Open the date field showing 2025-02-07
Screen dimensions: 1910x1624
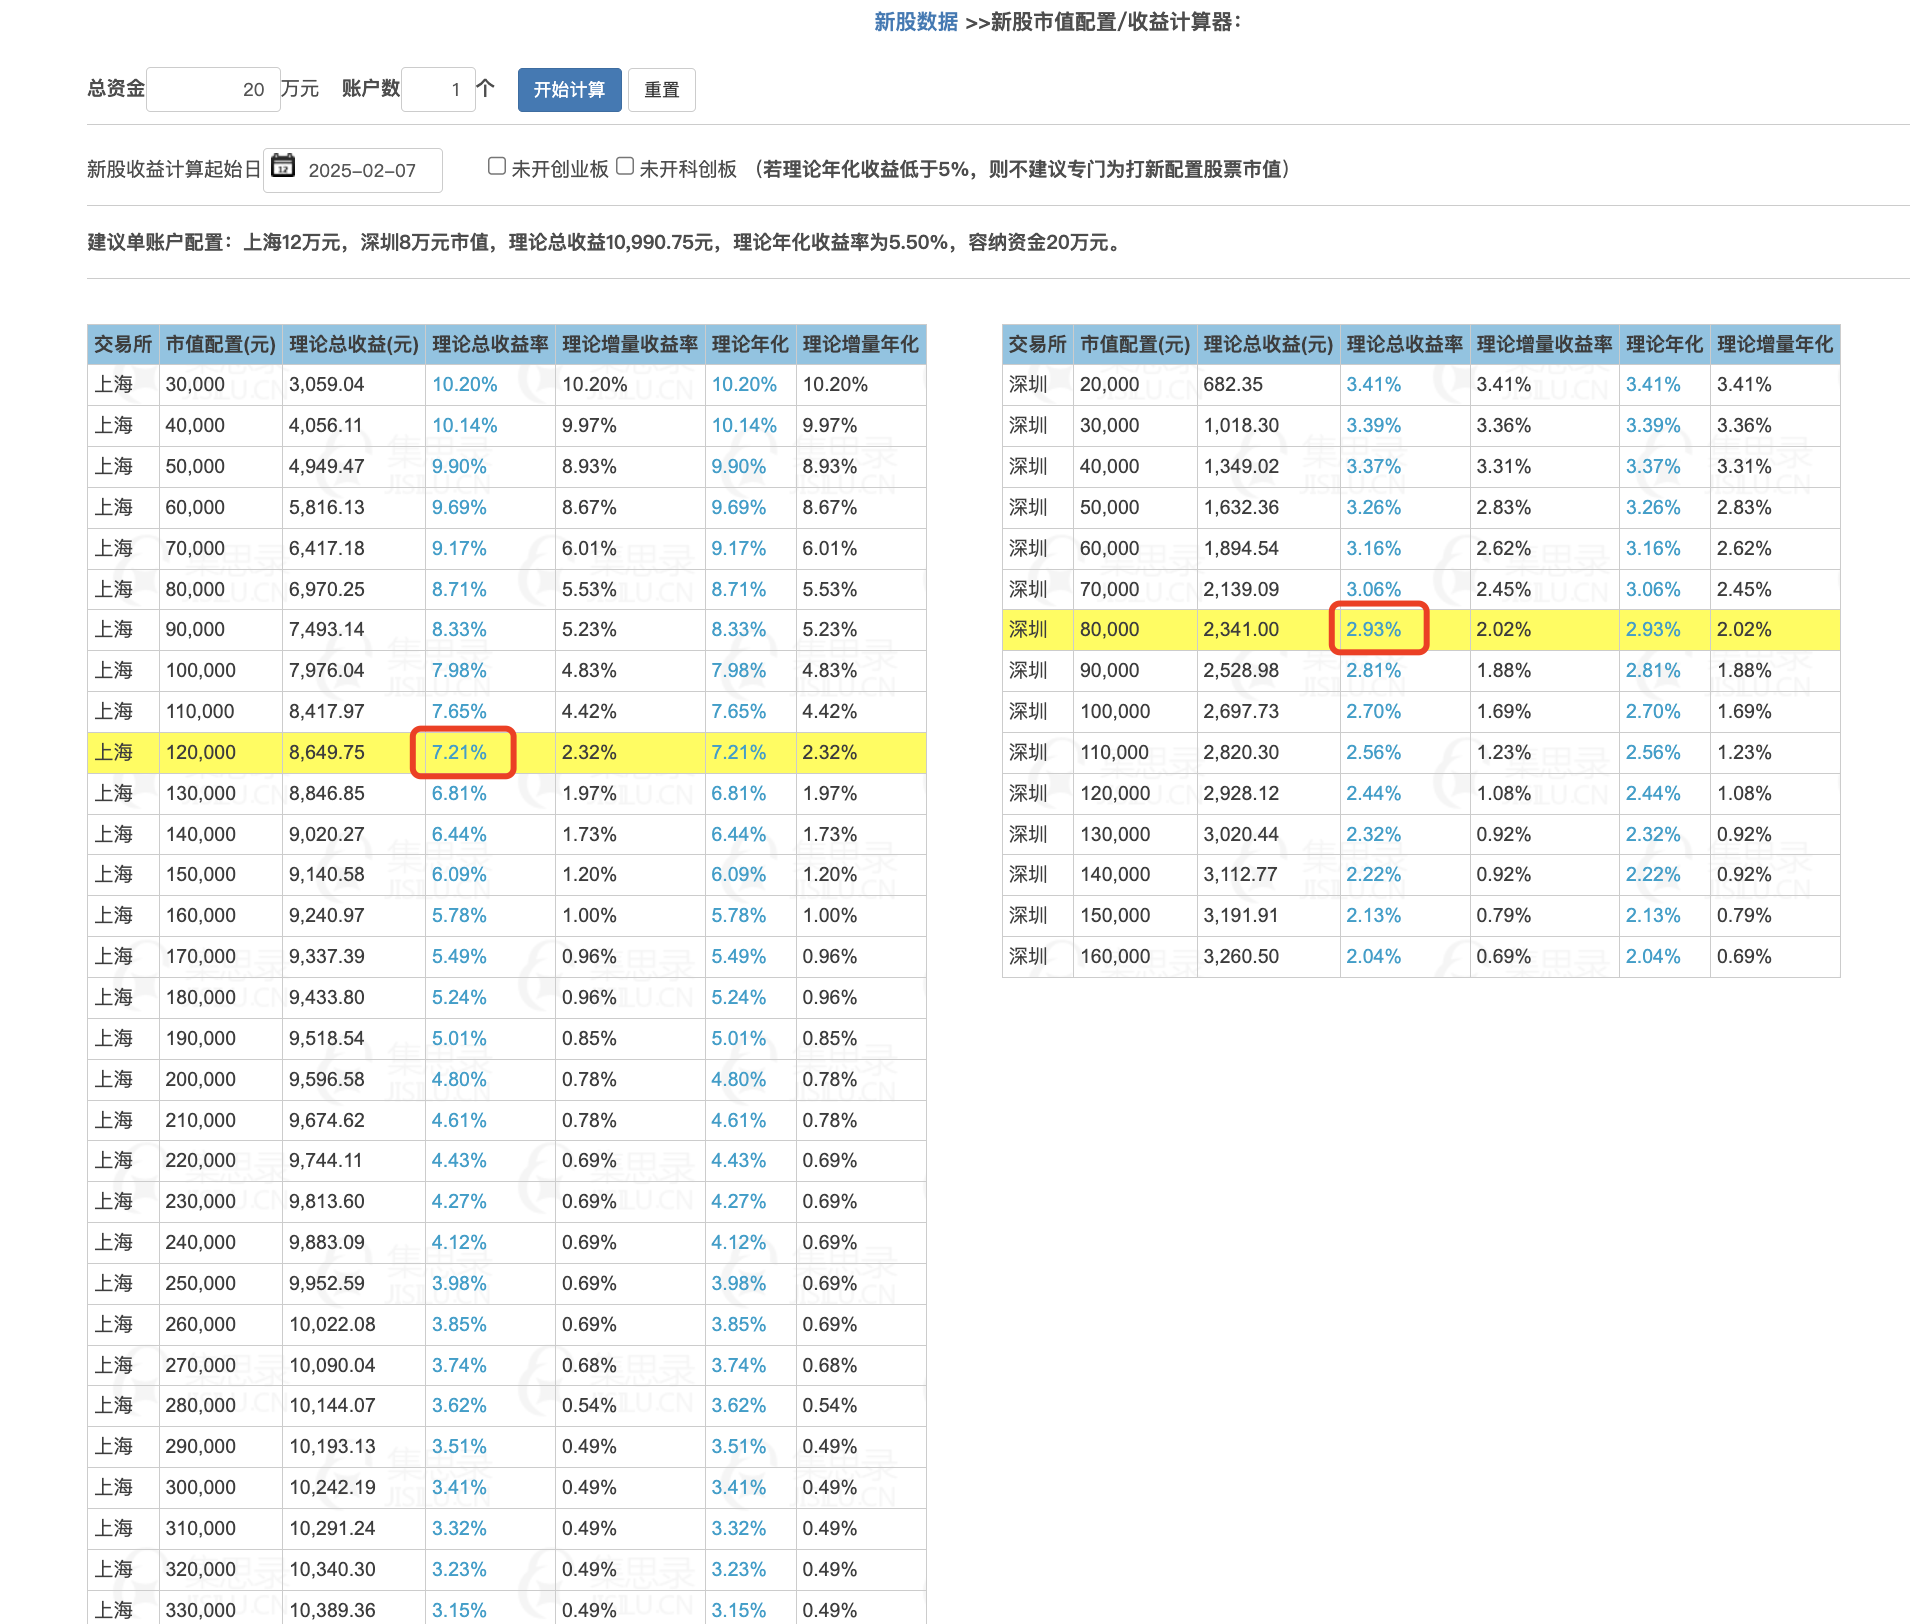364,171
